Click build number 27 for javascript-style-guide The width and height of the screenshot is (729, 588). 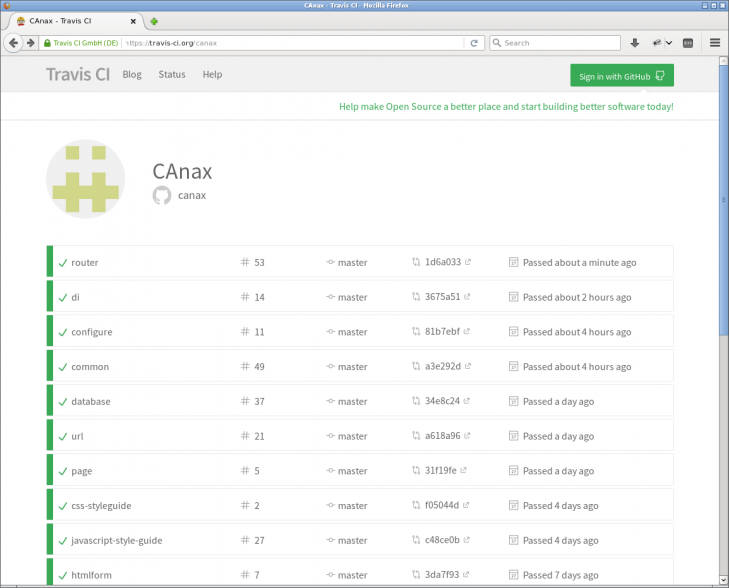pos(259,541)
